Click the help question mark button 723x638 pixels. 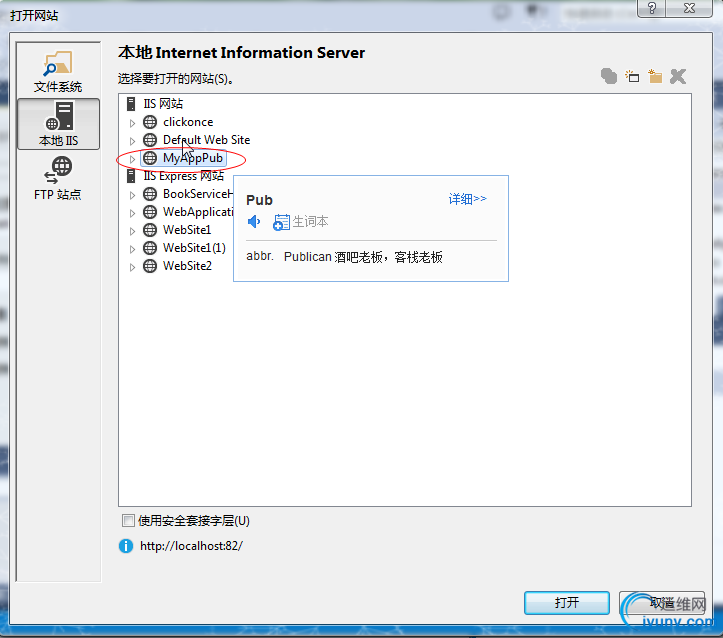[x=652, y=8]
